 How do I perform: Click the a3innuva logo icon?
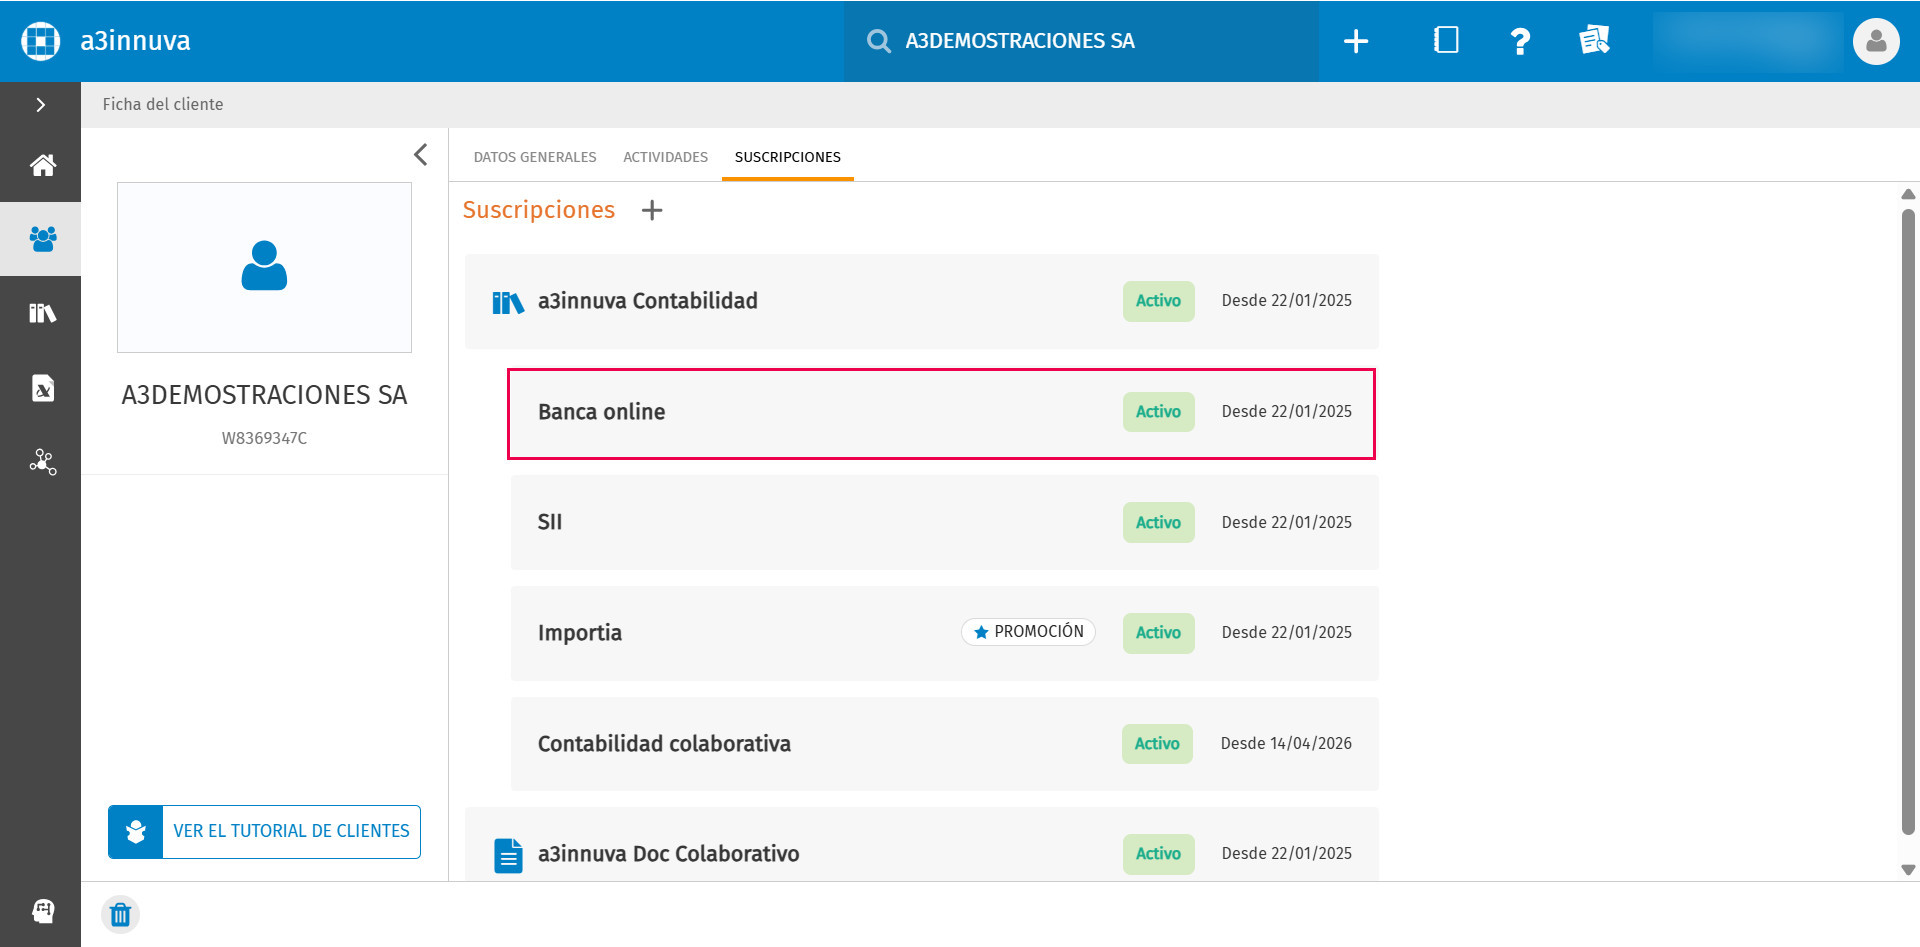(x=41, y=41)
